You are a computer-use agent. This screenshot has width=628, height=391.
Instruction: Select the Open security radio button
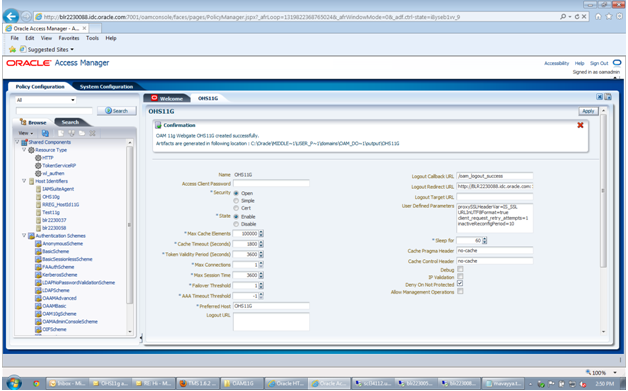pos(236,193)
